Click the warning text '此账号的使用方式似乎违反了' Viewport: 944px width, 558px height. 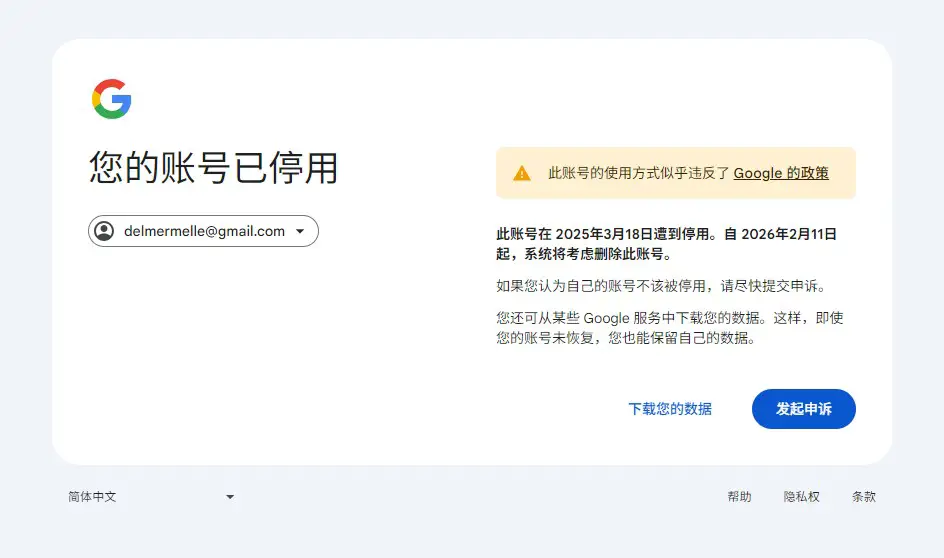coord(639,173)
